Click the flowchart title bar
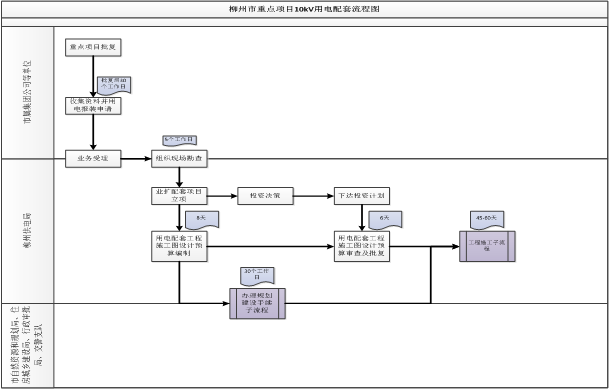 coord(304,9)
